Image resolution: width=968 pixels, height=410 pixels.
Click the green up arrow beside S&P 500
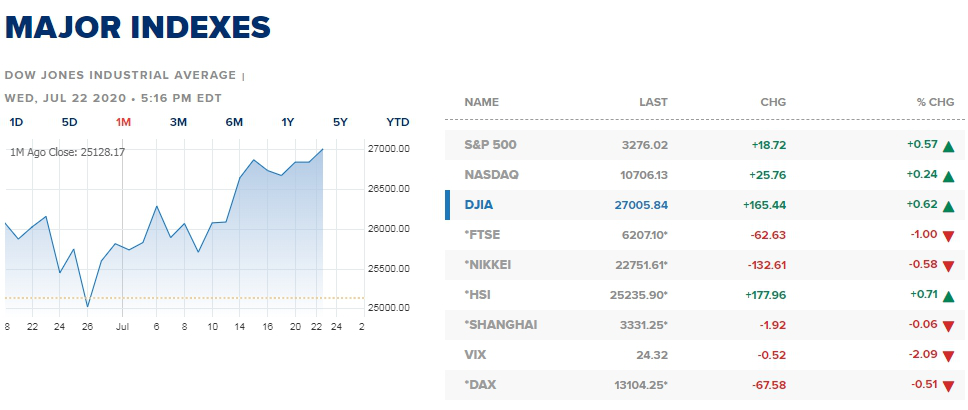coord(948,147)
